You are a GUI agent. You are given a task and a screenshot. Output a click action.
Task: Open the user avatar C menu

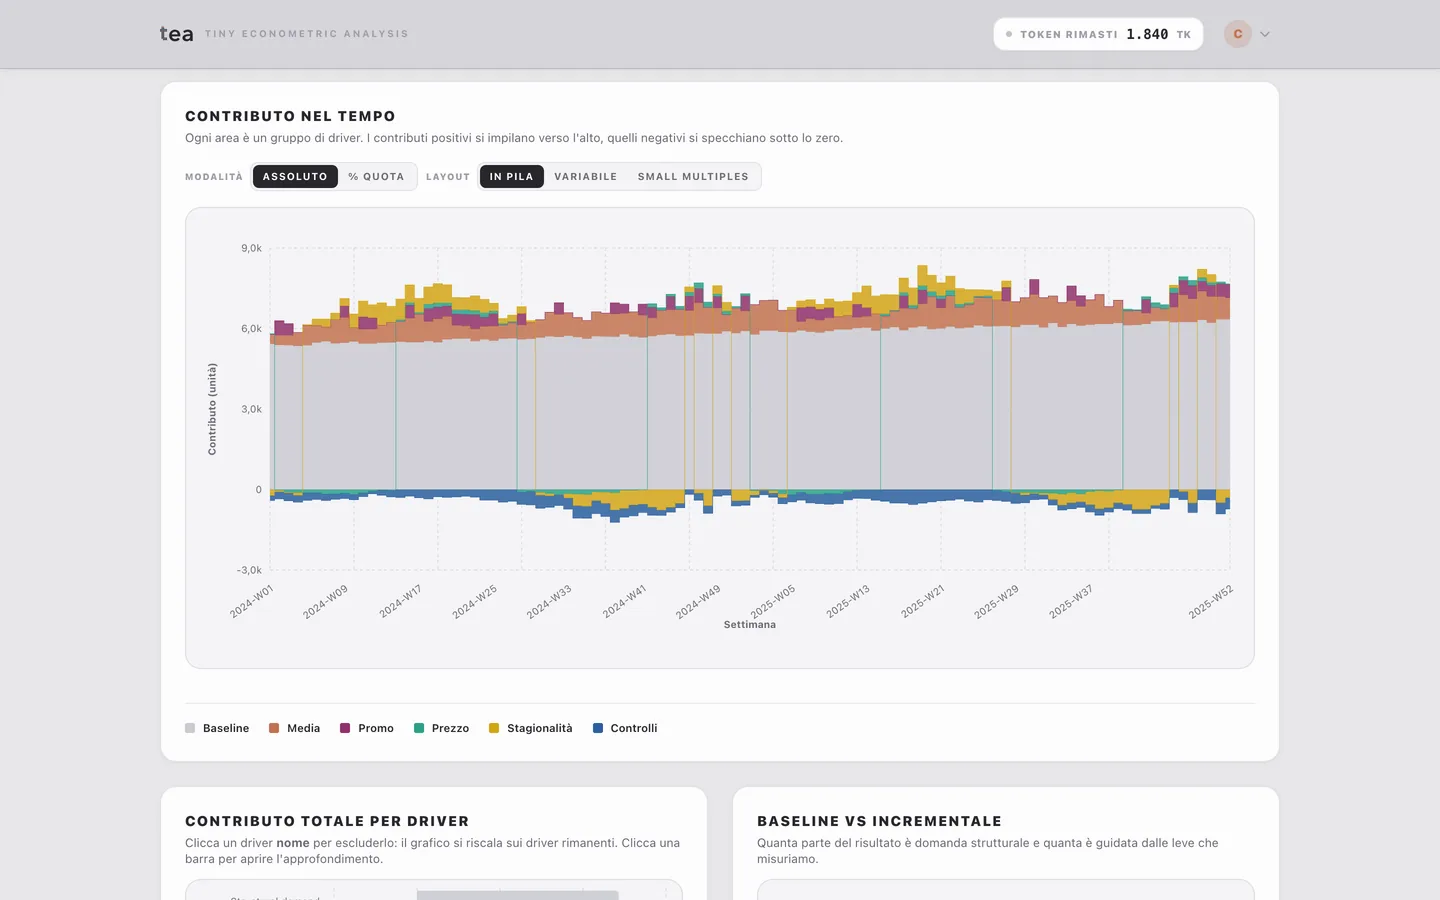(x=1238, y=34)
